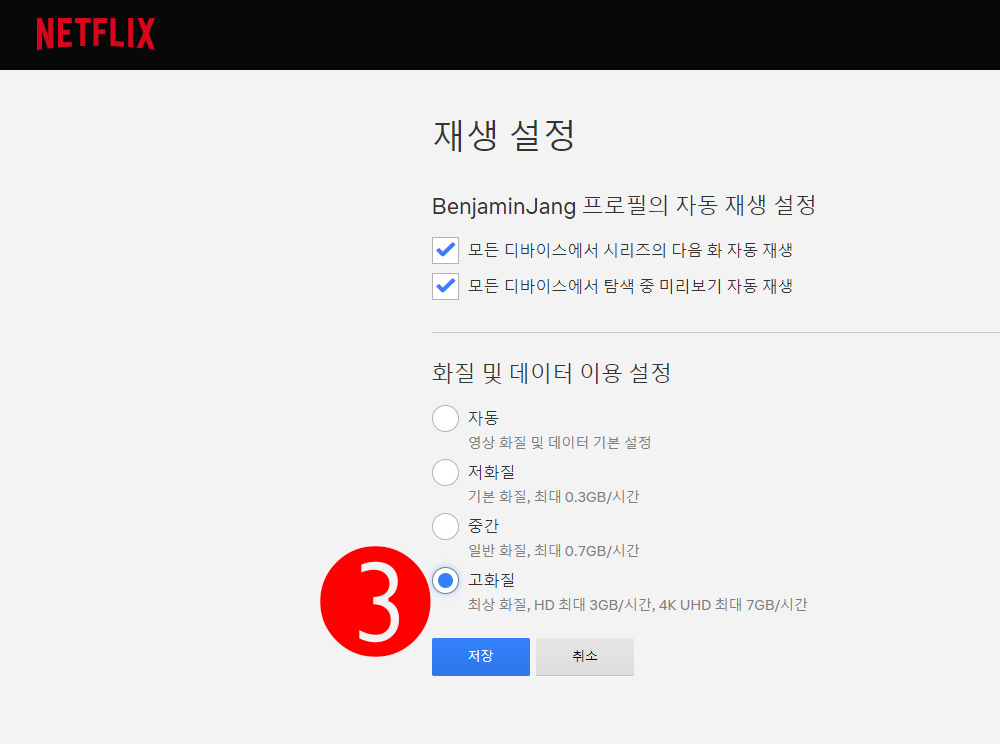1000x744 pixels.
Task: Click the BenjaminJang 프로필의 자동 재생 설정 heading
Action: (624, 205)
